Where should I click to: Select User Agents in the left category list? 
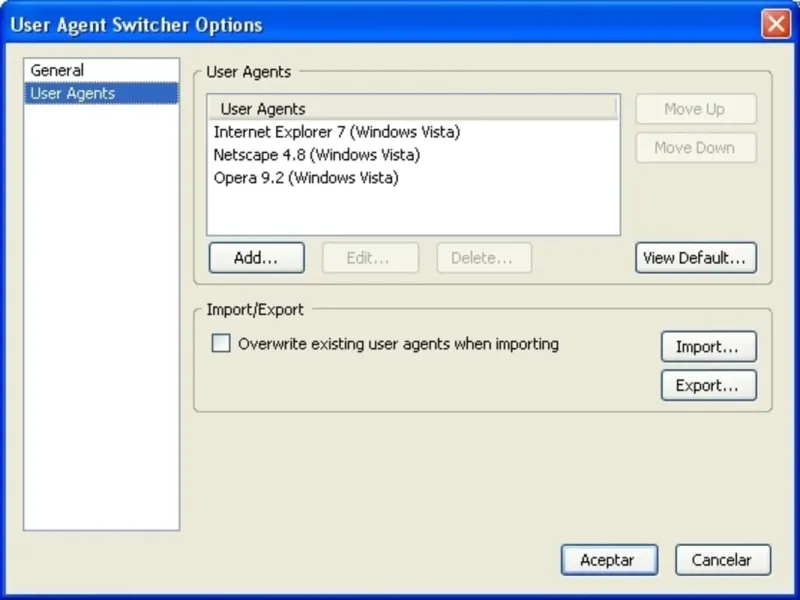coord(102,93)
